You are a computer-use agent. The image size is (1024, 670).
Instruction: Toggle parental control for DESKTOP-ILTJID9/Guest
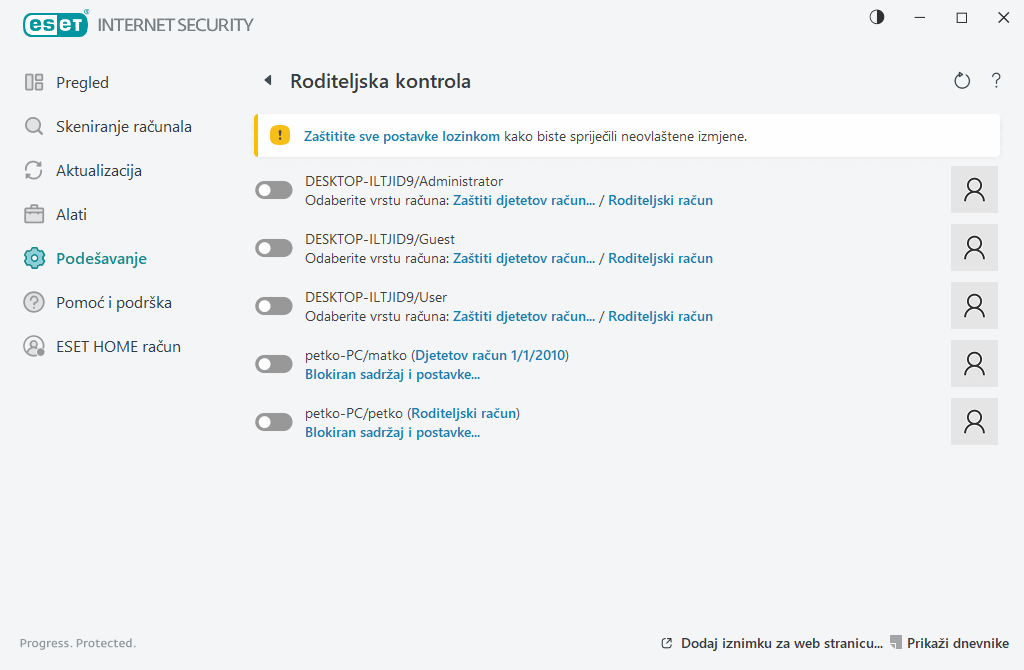[x=274, y=248]
